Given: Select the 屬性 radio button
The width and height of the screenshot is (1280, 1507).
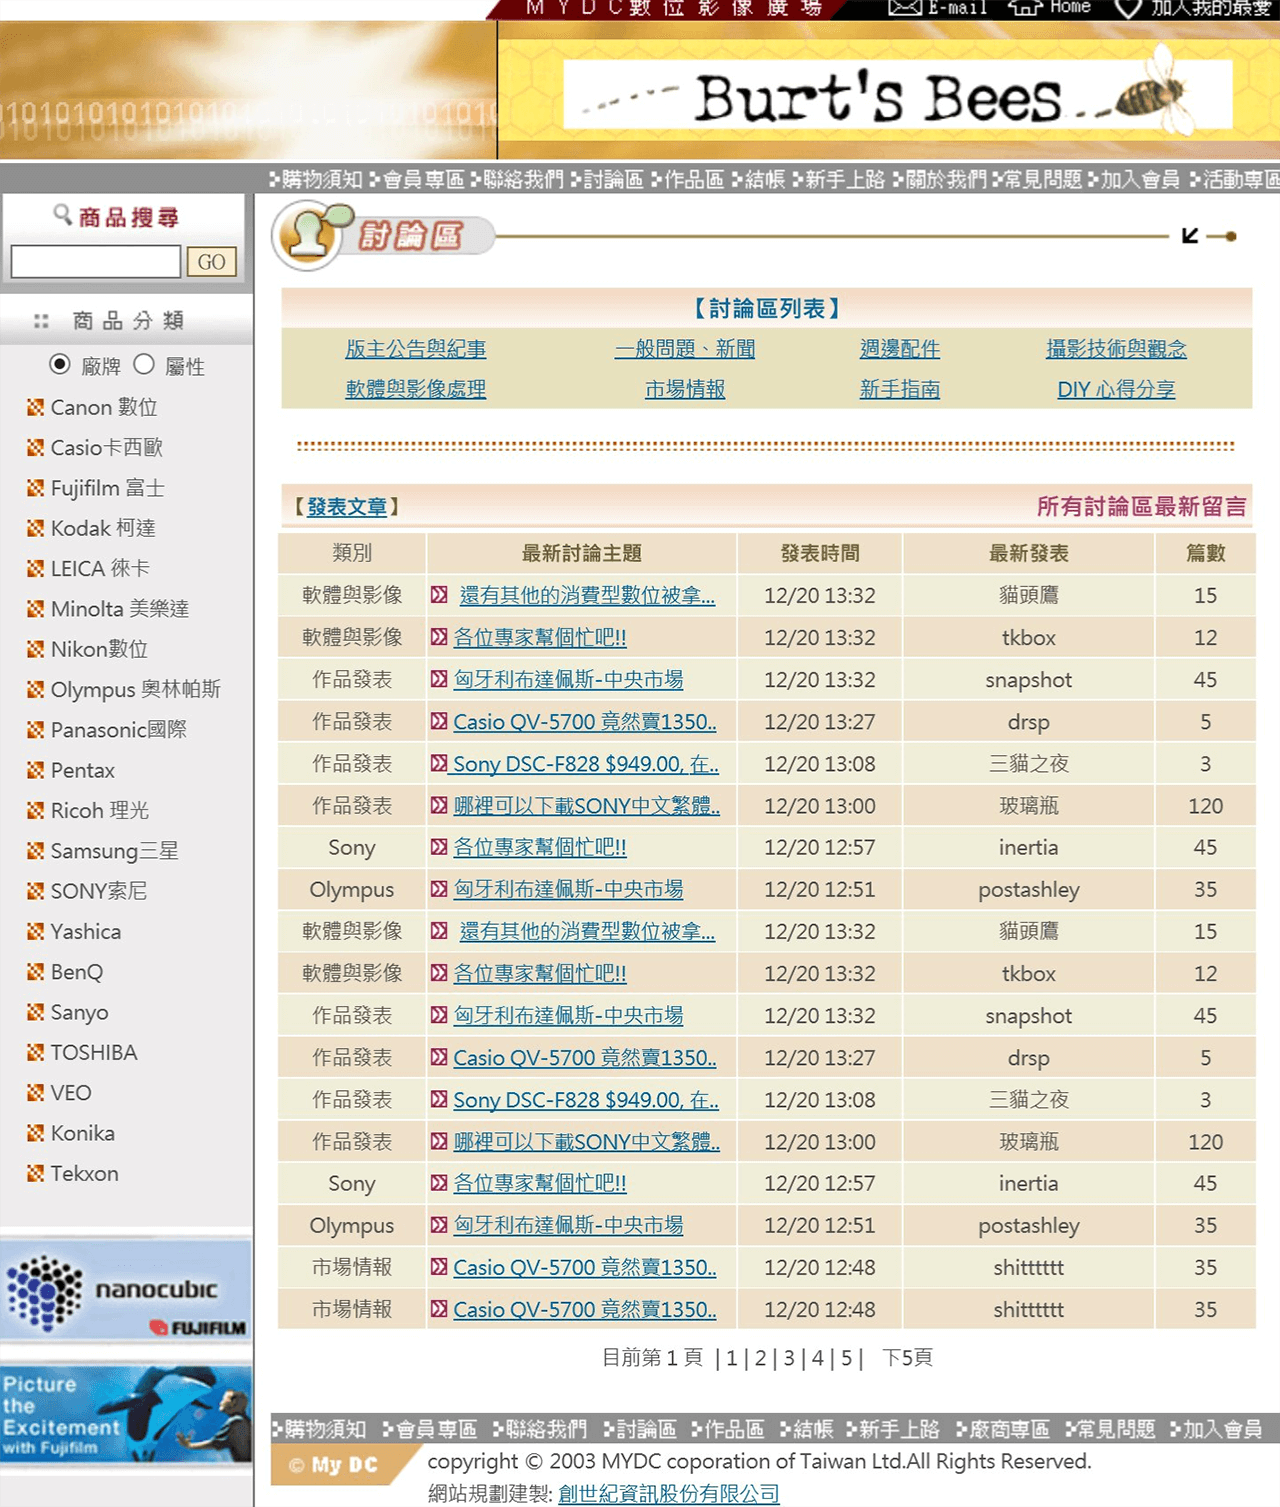Looking at the screenshot, I should coord(144,364).
